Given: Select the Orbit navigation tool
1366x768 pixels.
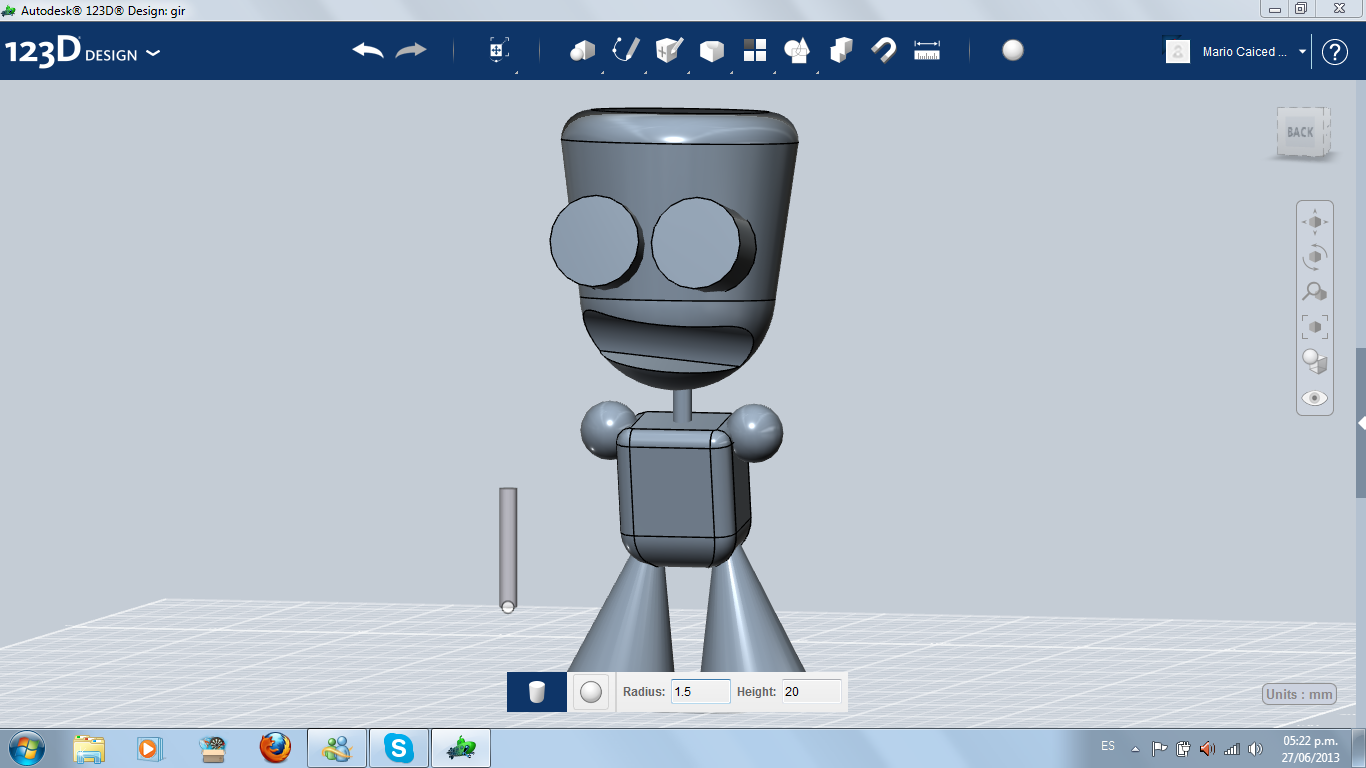Looking at the screenshot, I should point(1315,257).
